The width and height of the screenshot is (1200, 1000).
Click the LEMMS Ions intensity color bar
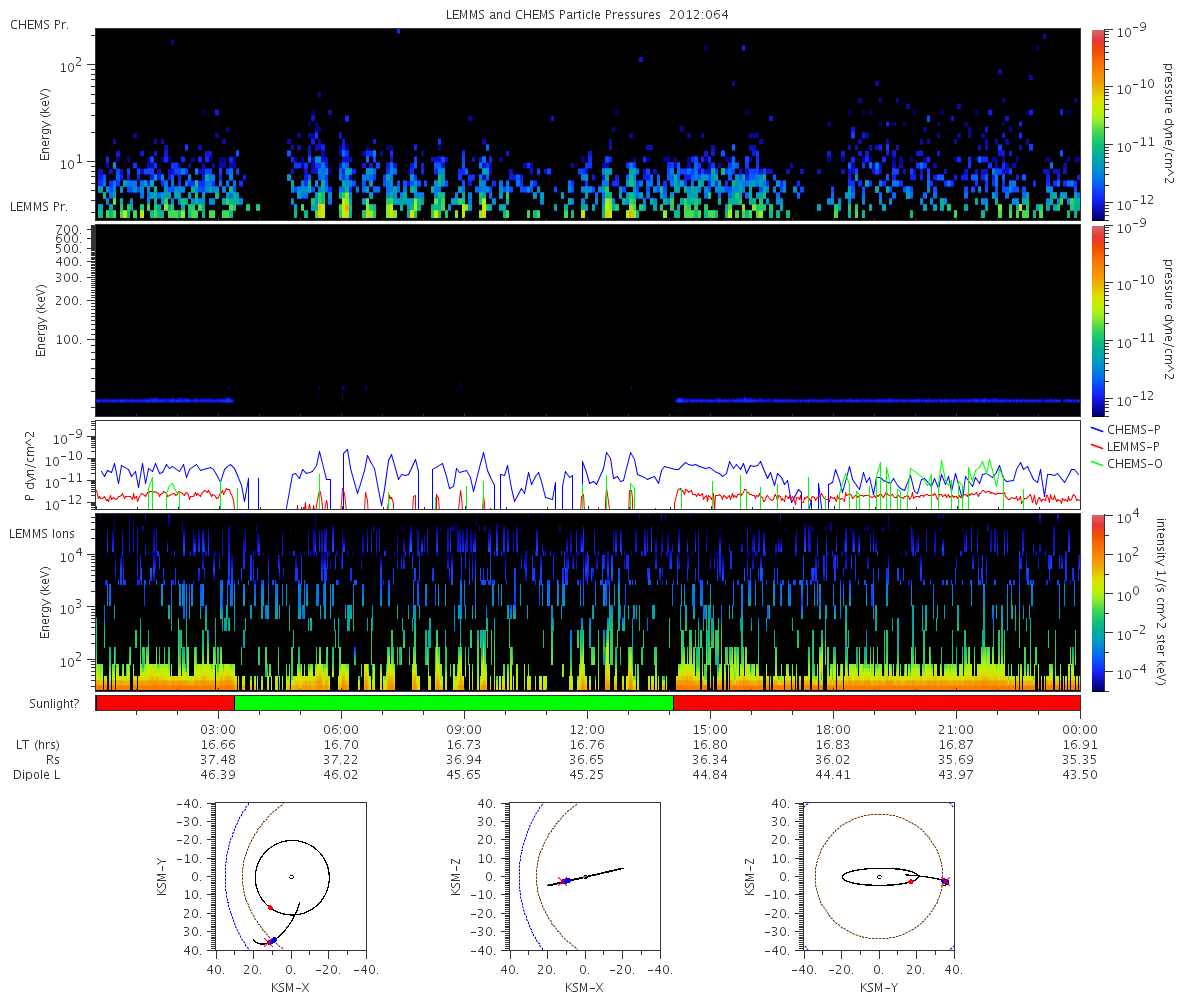(x=1097, y=602)
